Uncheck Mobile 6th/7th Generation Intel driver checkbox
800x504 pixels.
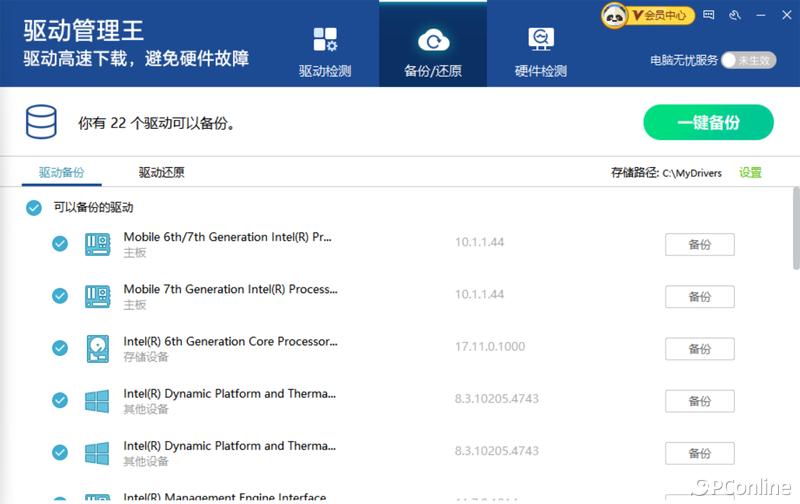point(60,244)
